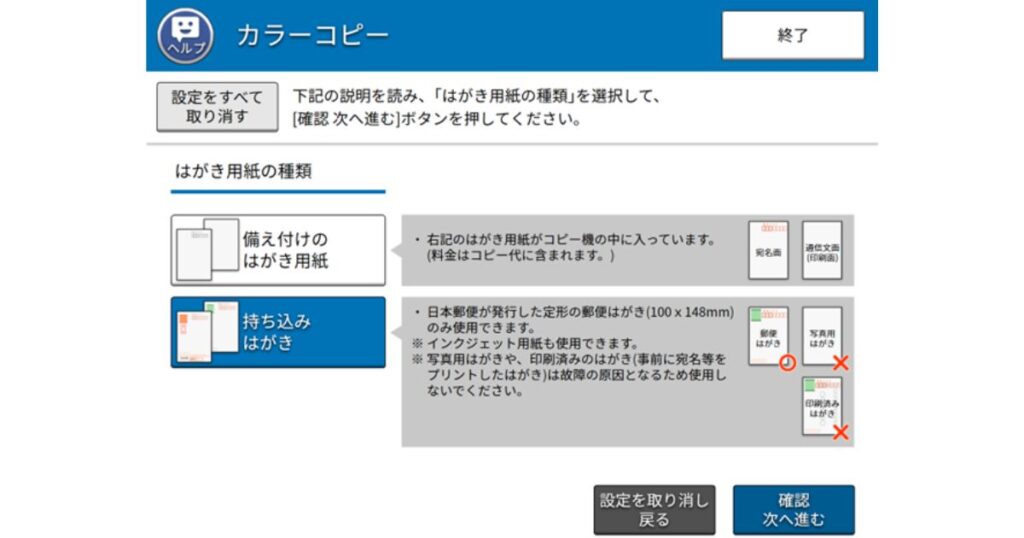Click the red X on 印刷済みはがき
This screenshot has height=538, width=1024.
(841, 432)
